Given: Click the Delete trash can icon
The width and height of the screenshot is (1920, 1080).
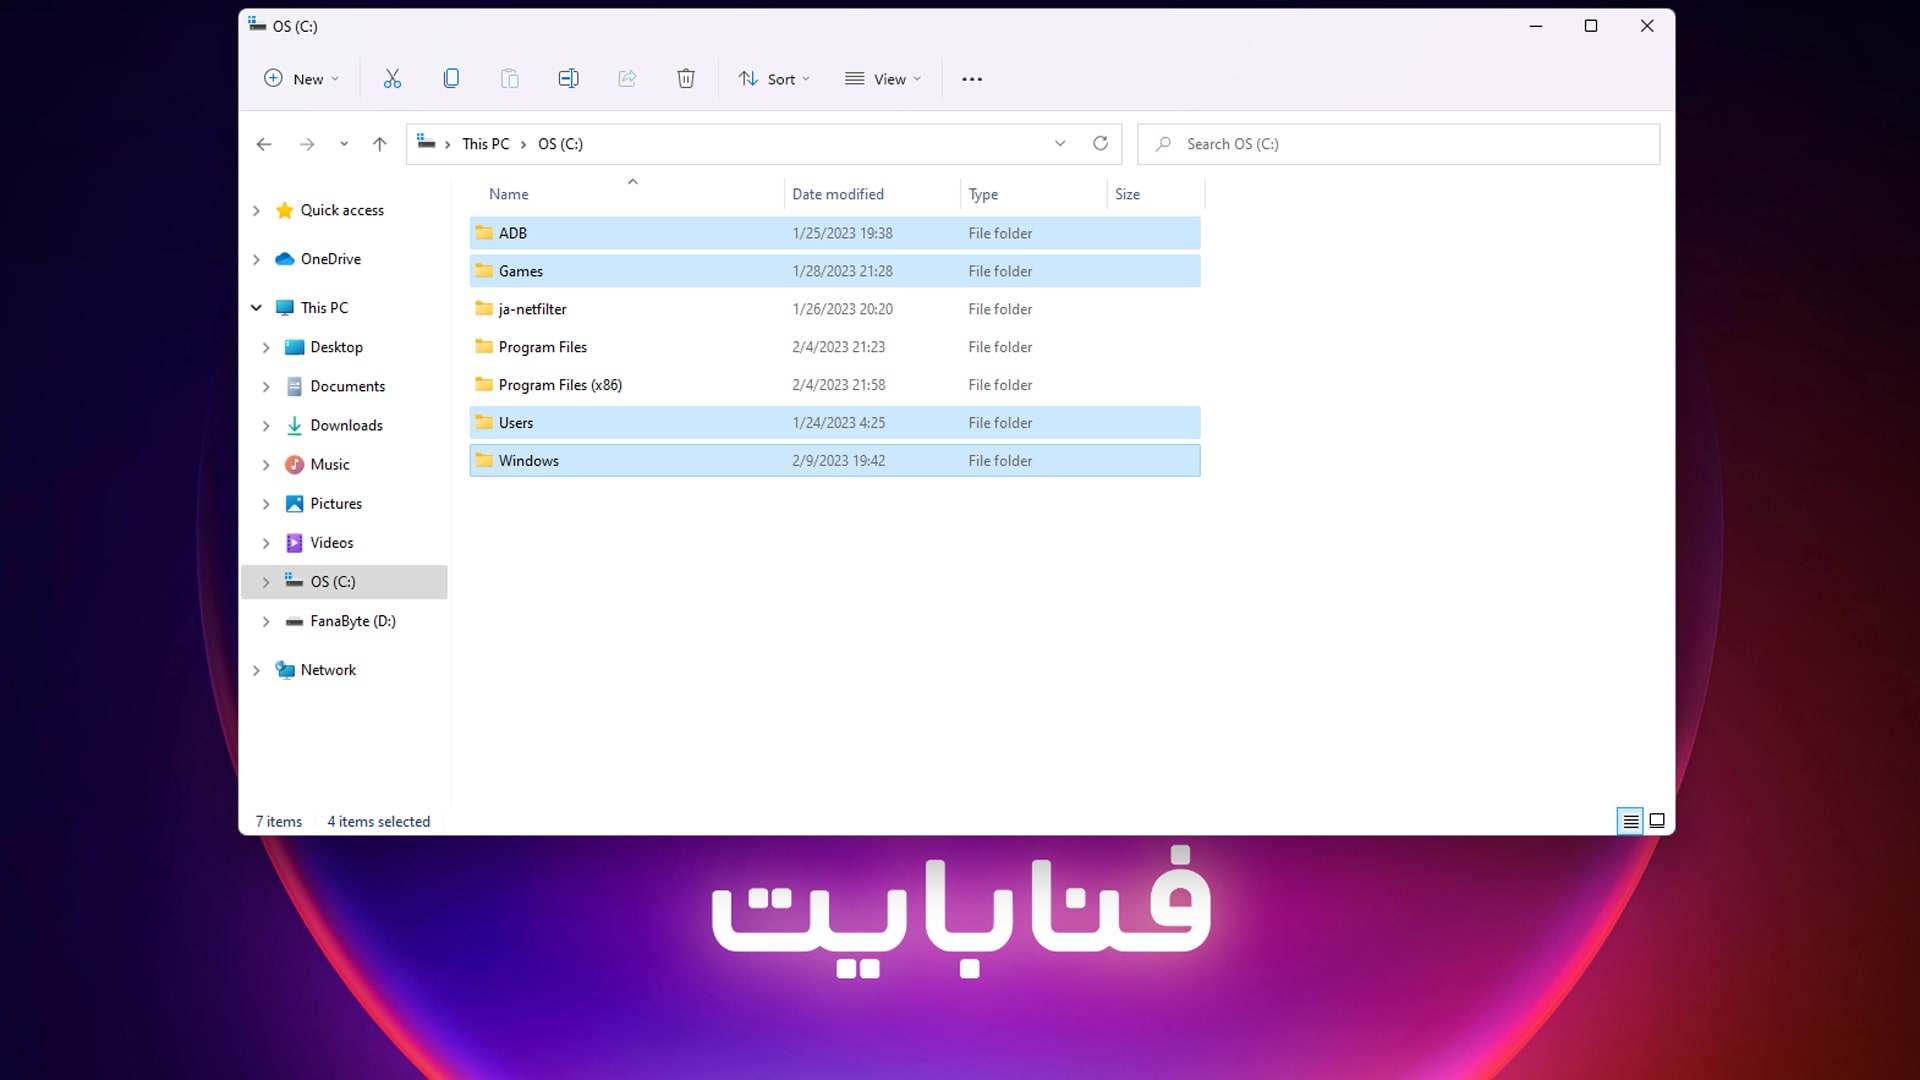Looking at the screenshot, I should point(686,79).
